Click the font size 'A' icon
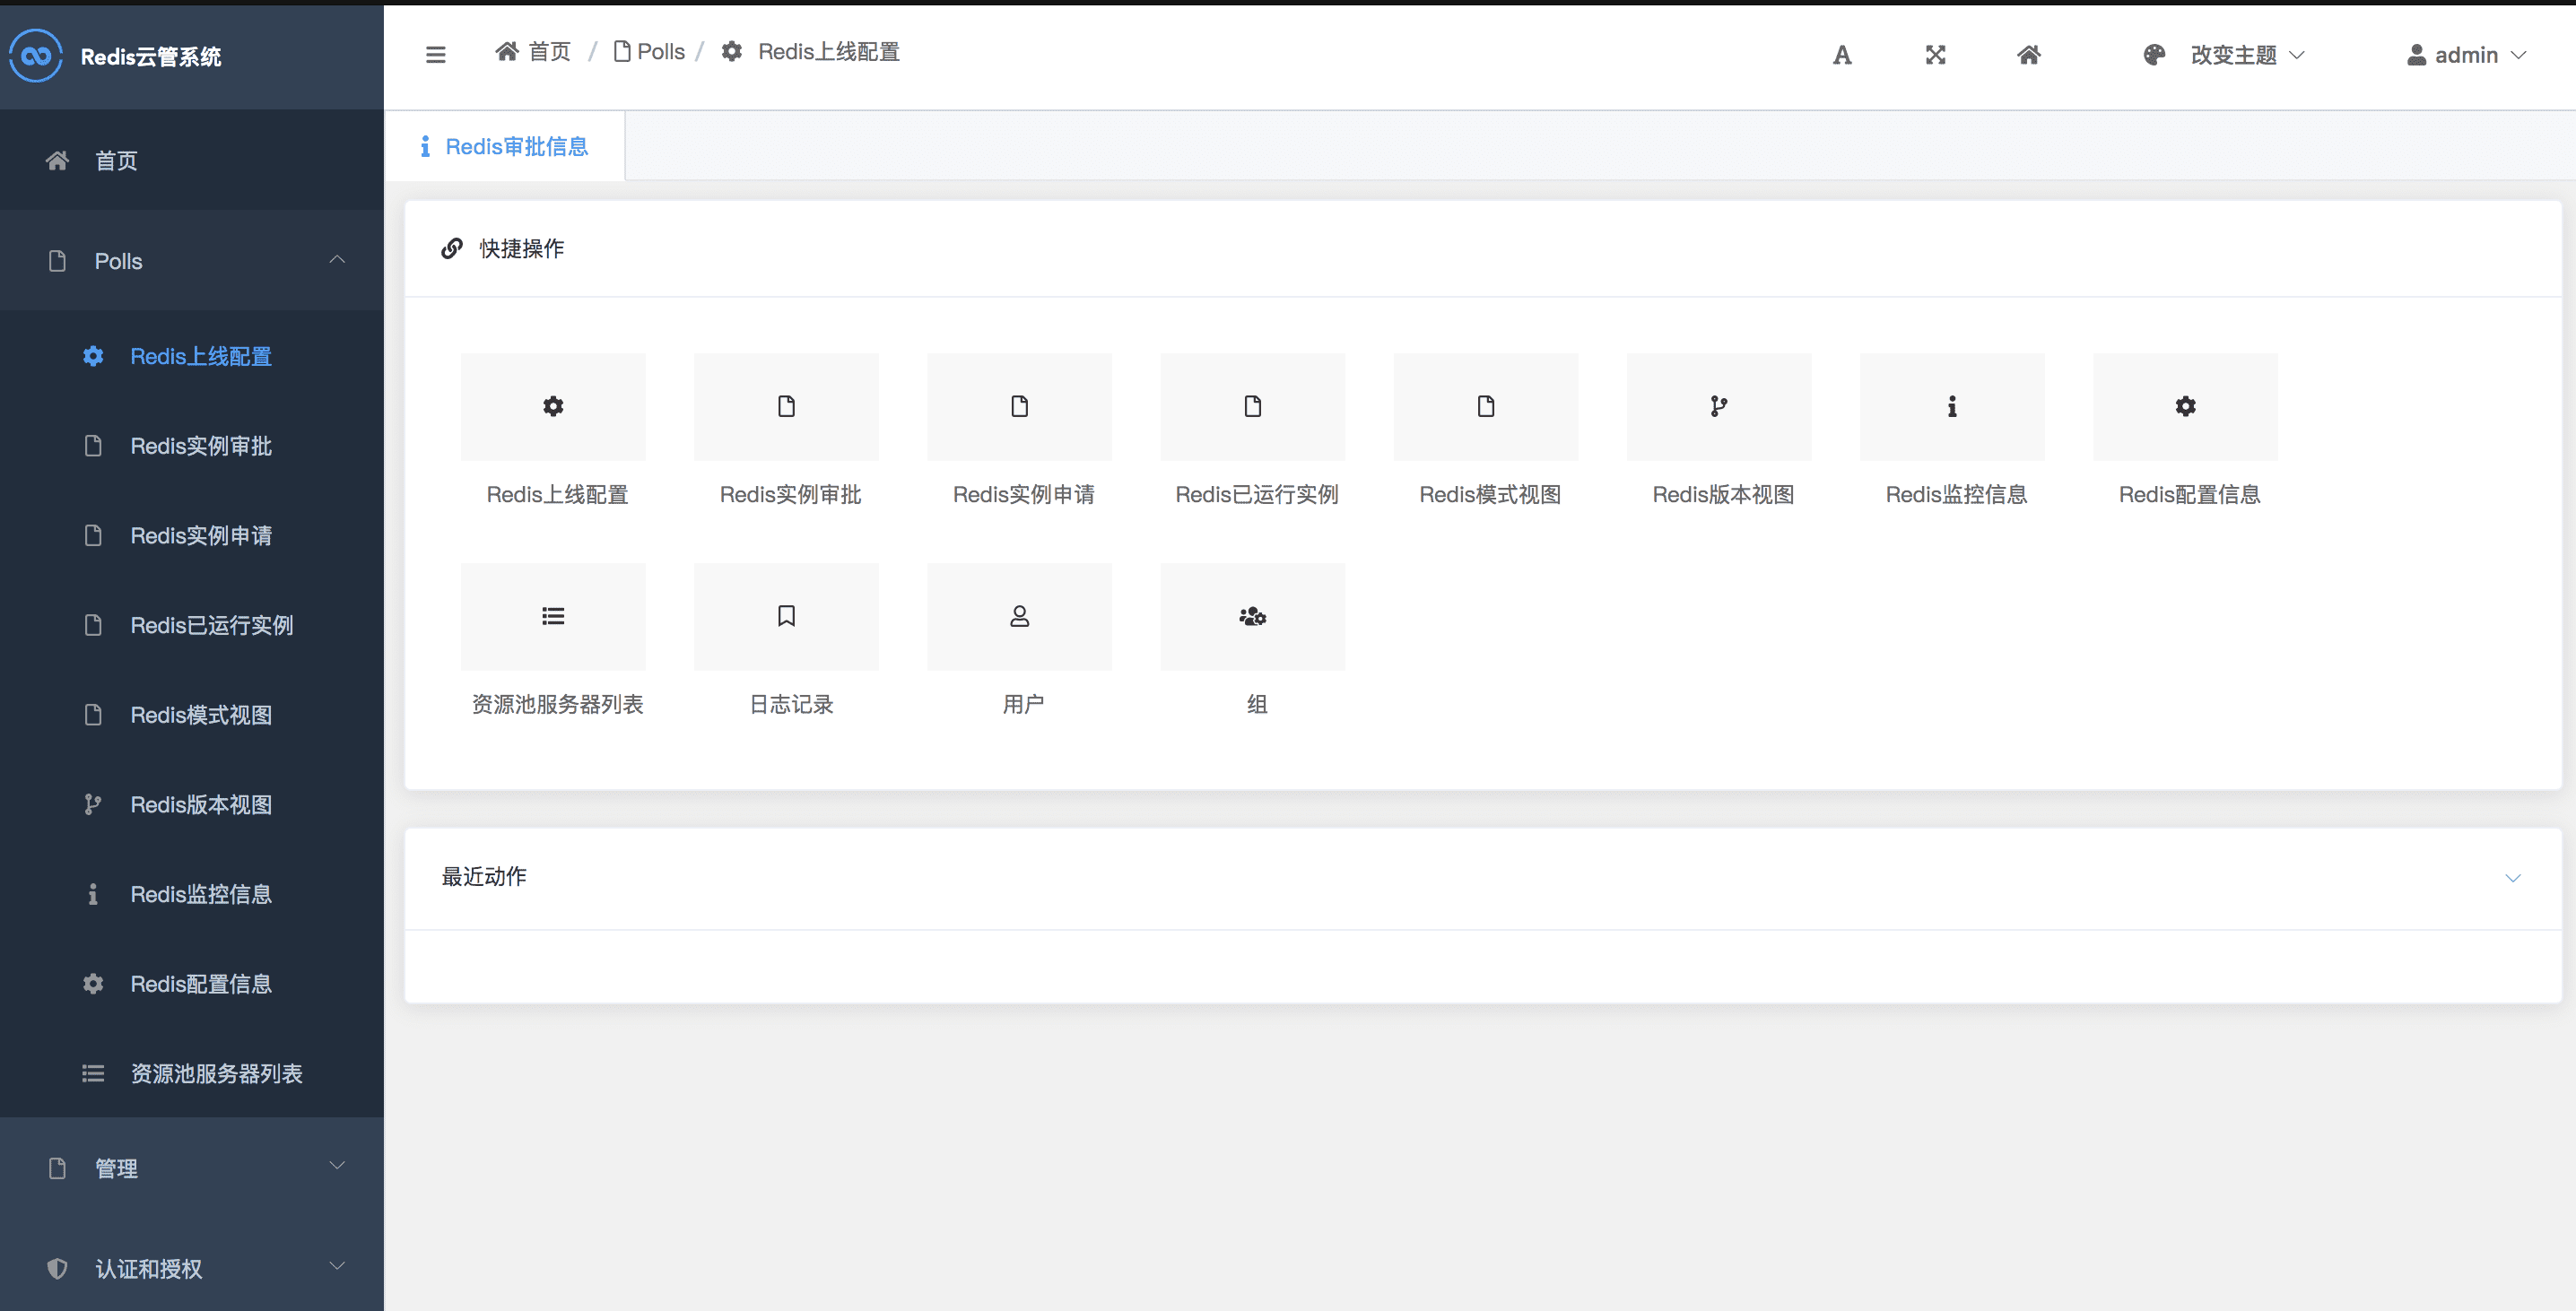The image size is (2576, 1311). click(1841, 55)
